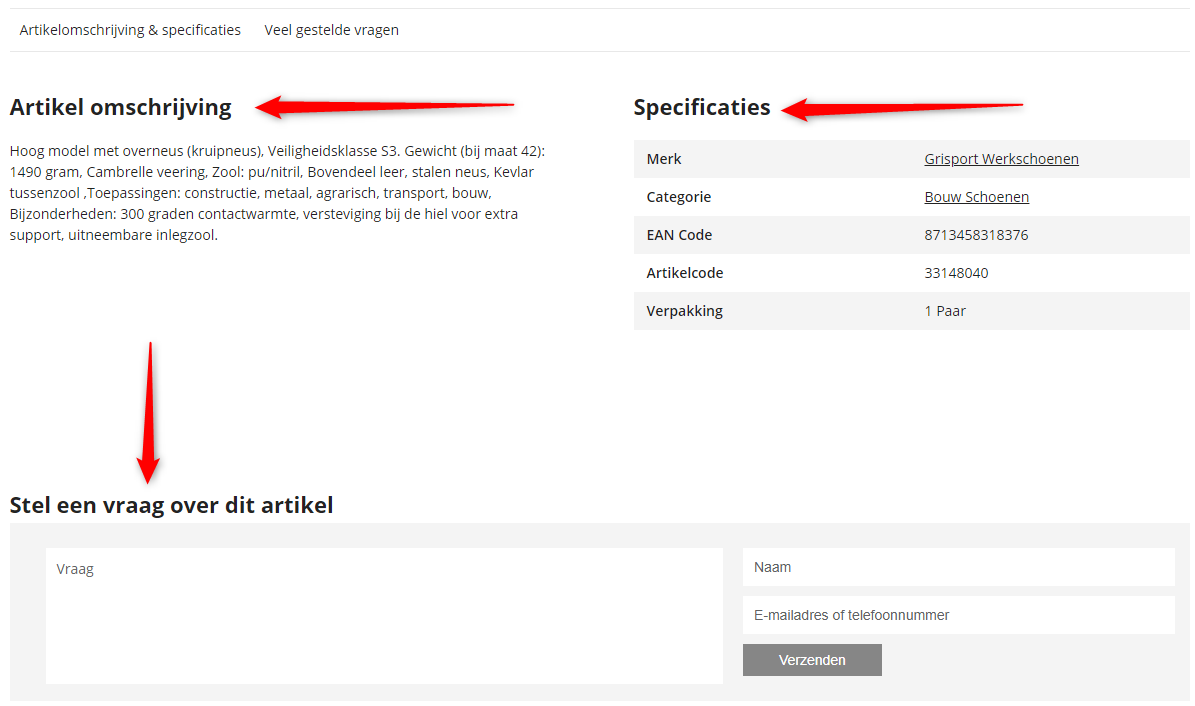Switch to Veel gestelde vragen tab
1195x706 pixels.
[332, 30]
